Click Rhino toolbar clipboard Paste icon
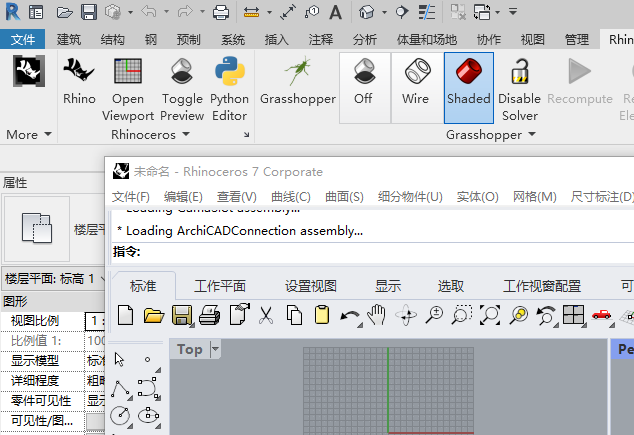 [x=322, y=315]
